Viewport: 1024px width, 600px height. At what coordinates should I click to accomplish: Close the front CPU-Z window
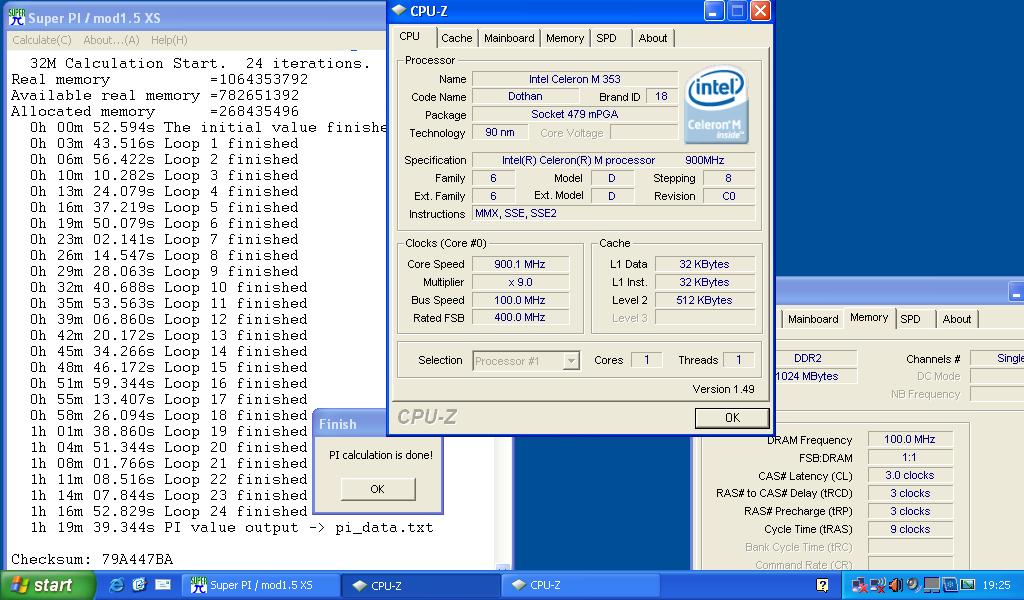pyautogui.click(x=760, y=11)
